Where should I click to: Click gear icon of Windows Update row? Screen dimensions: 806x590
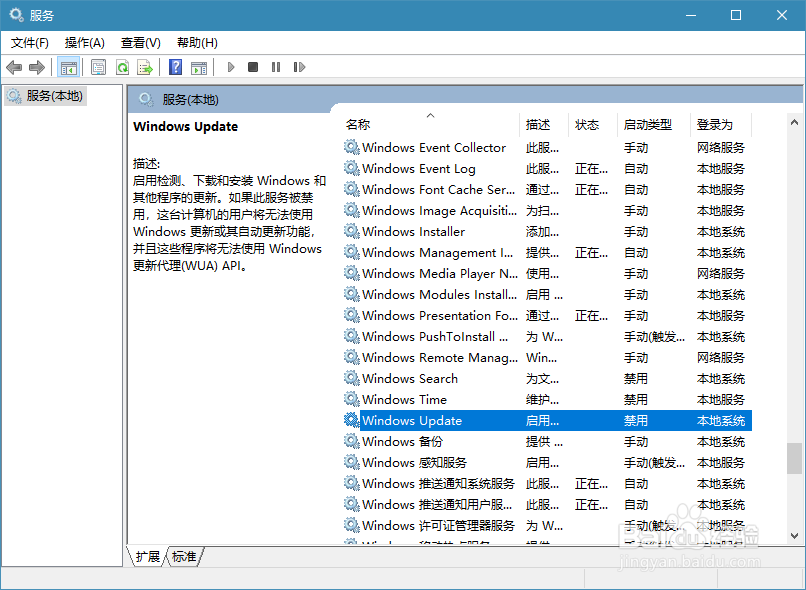[x=352, y=420]
